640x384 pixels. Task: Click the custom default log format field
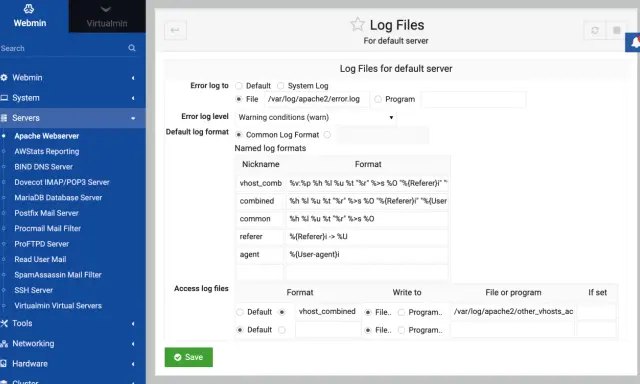pos(382,135)
